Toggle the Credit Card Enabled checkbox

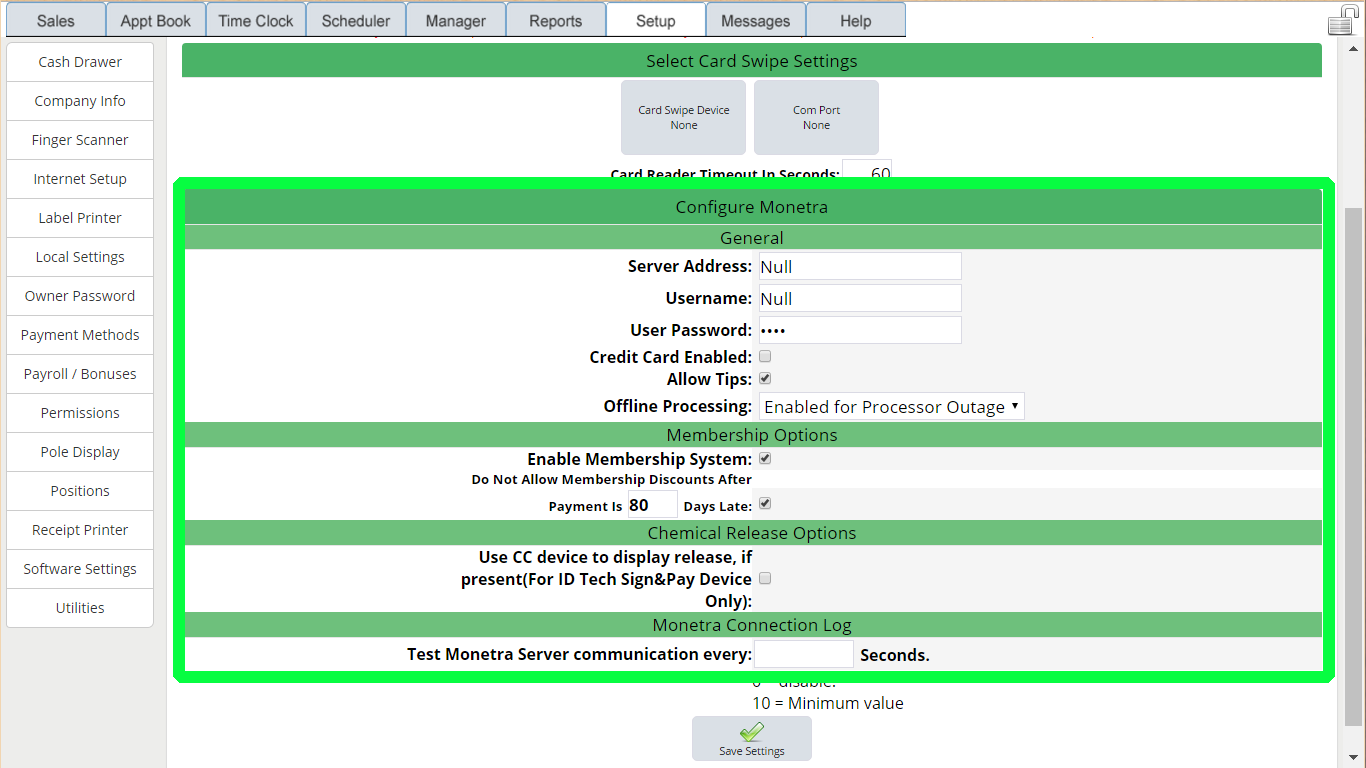point(765,356)
